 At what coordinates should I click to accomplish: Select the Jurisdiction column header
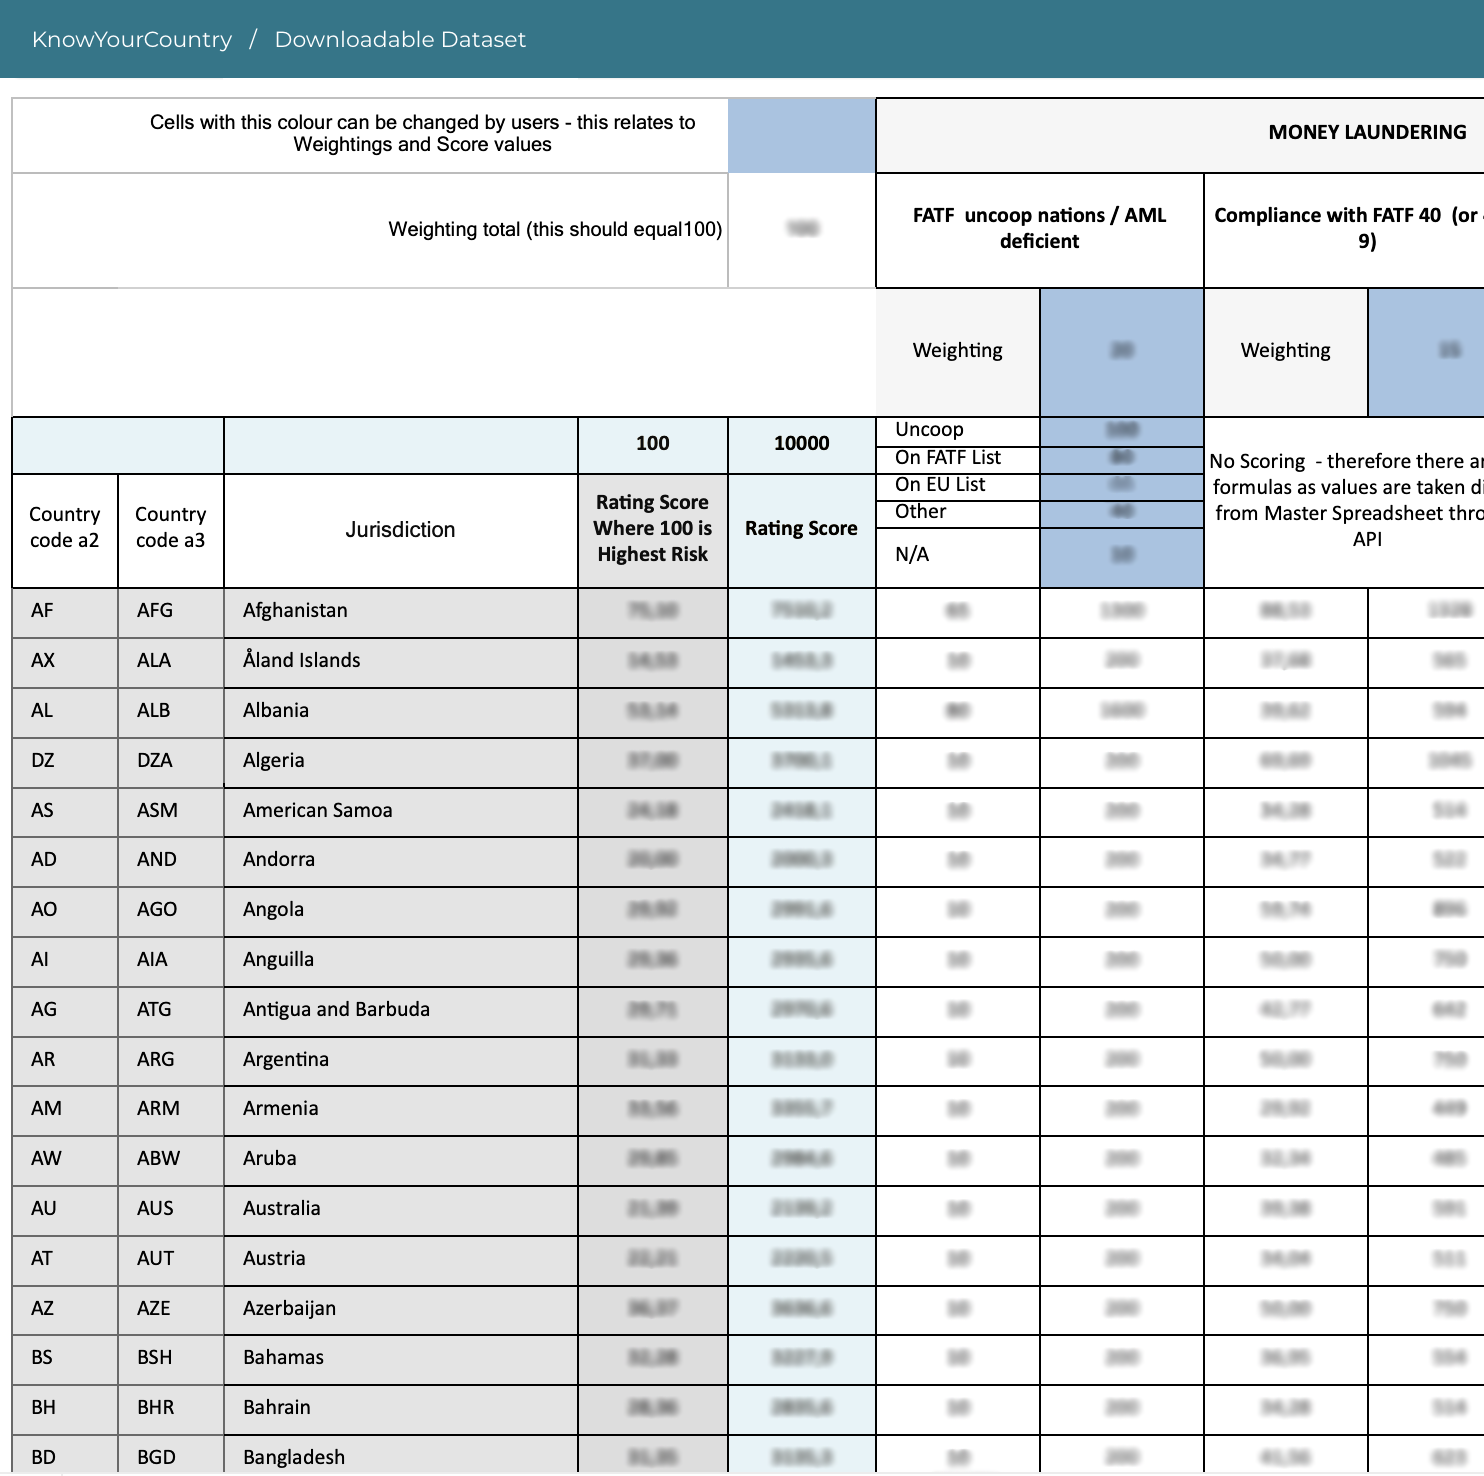[401, 530]
